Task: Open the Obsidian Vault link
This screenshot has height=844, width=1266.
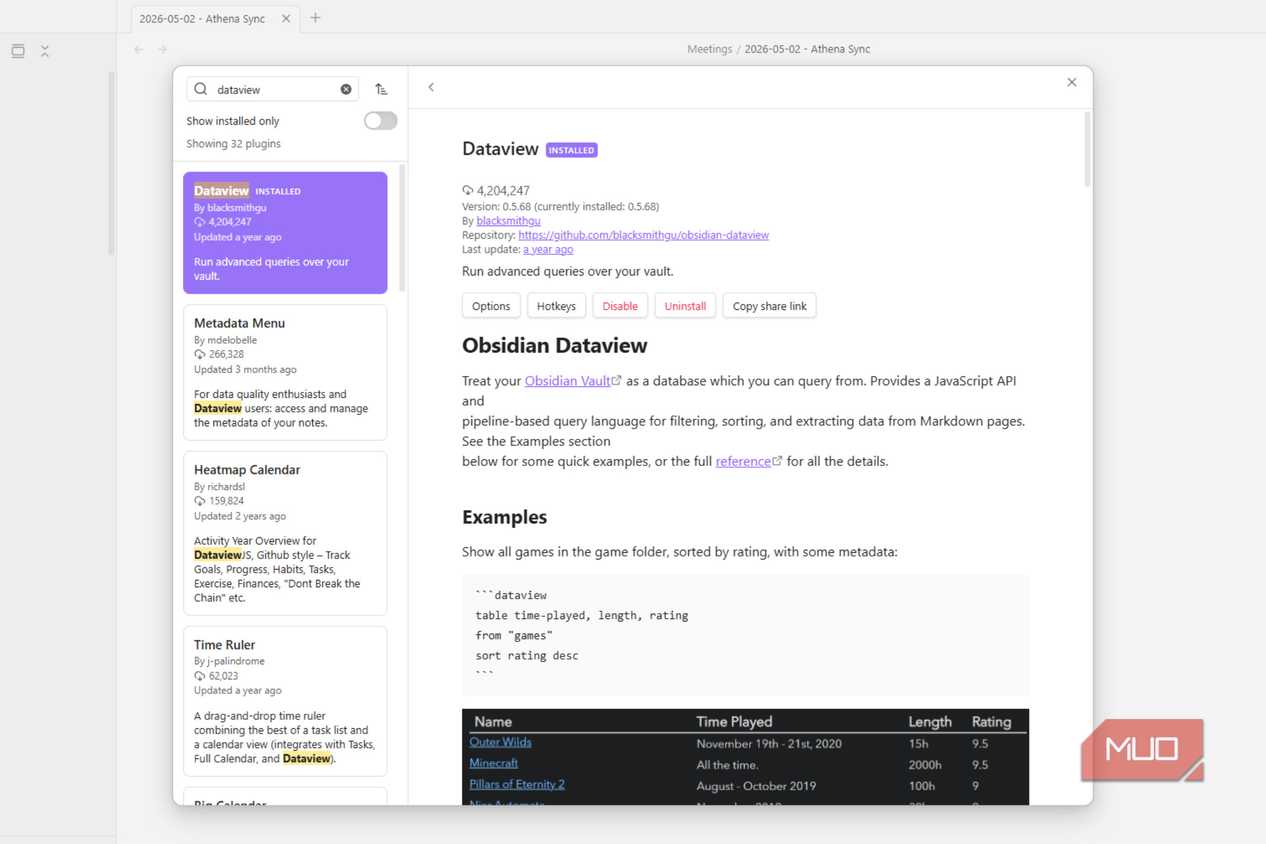Action: pos(573,381)
